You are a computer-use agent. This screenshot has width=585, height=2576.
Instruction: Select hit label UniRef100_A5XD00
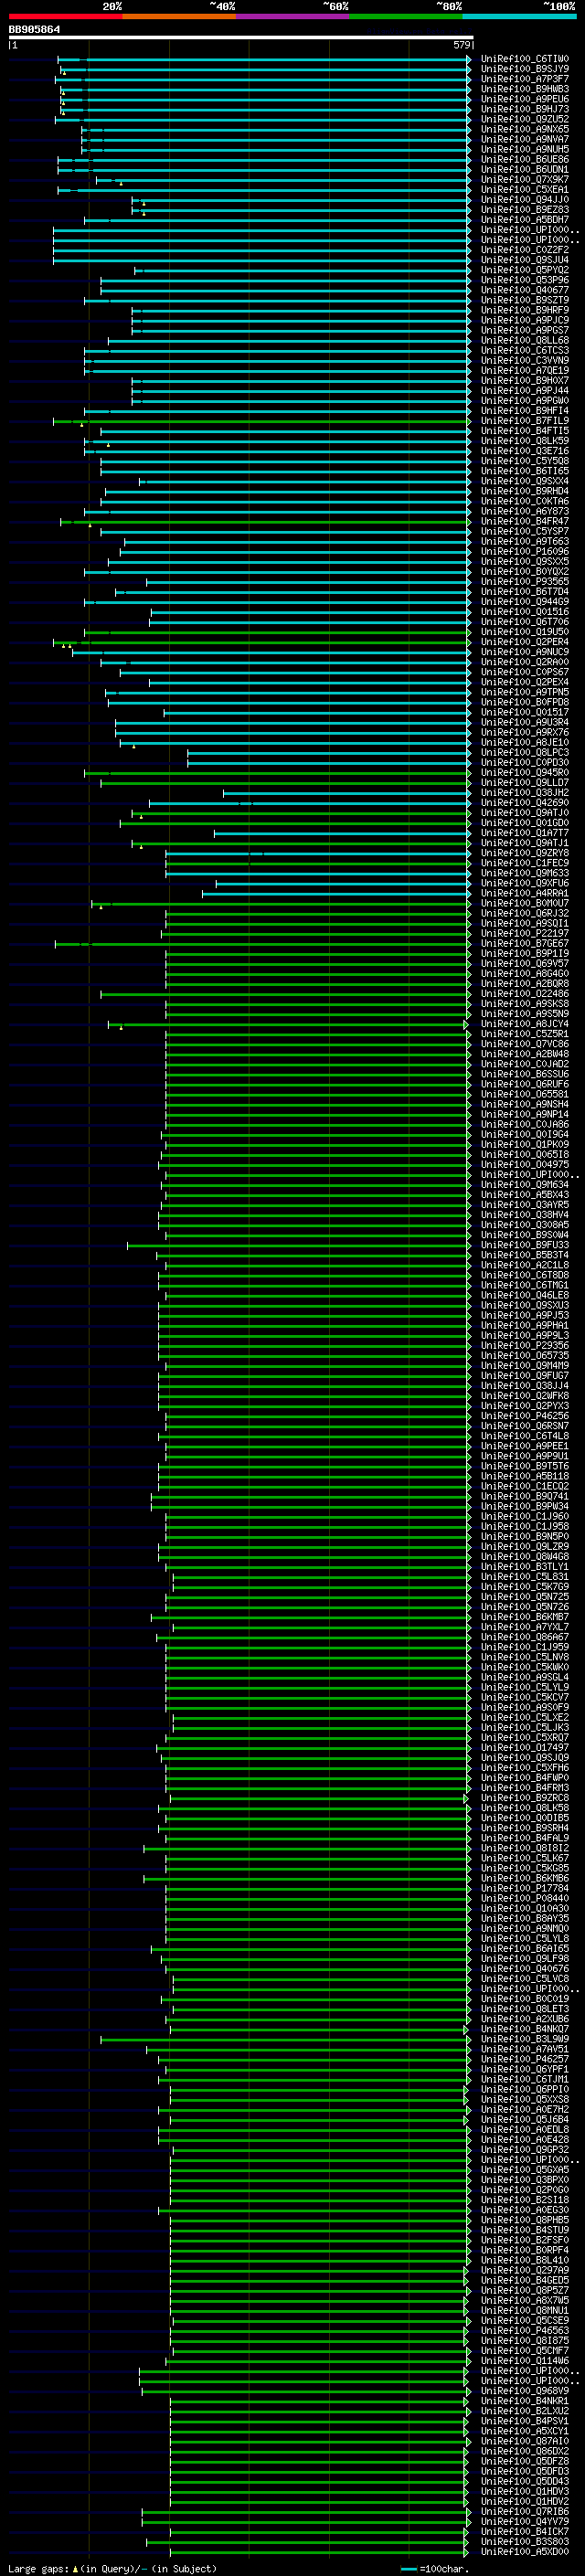click(x=525, y=2552)
